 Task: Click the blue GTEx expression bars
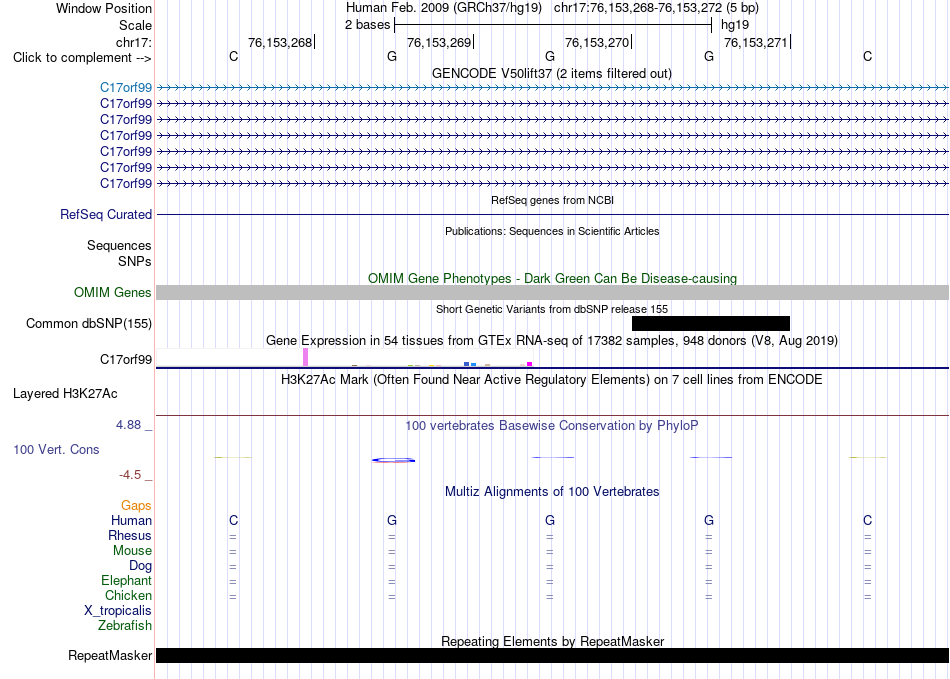click(470, 364)
